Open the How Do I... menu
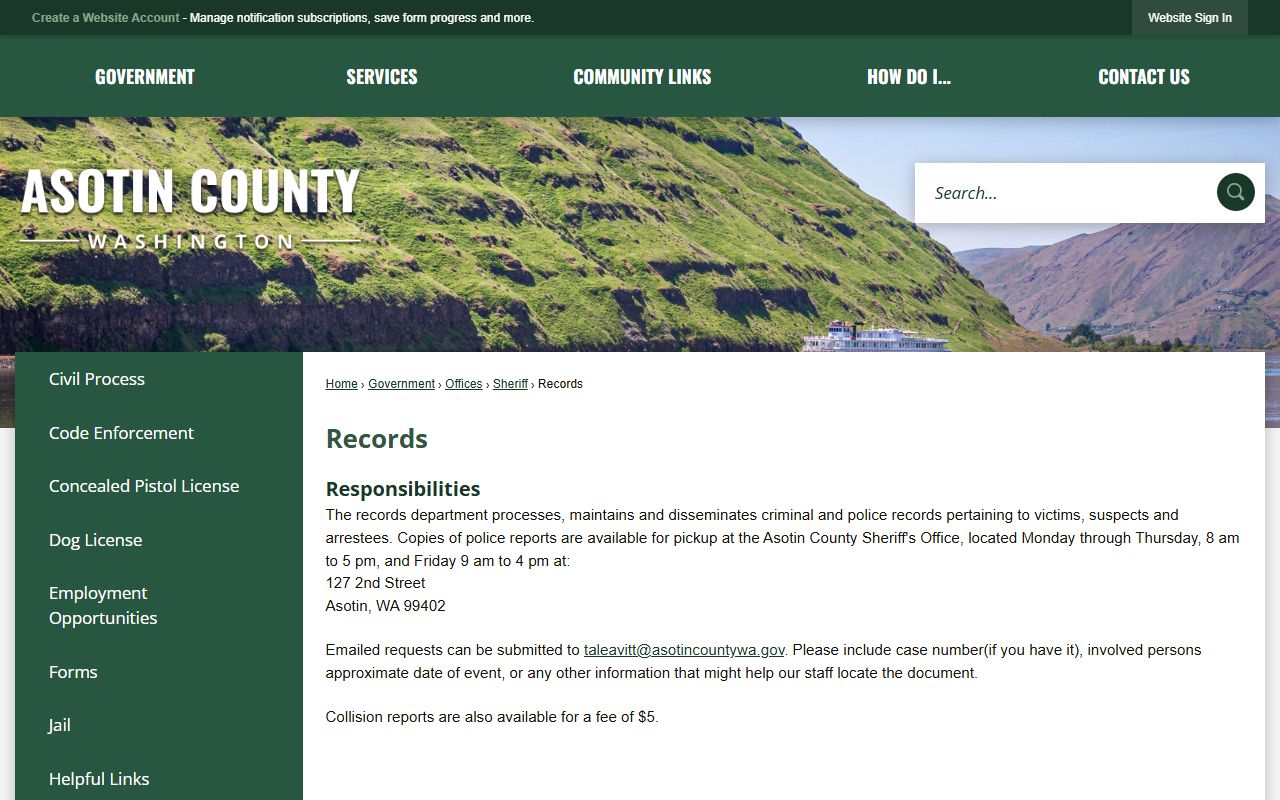The width and height of the screenshot is (1280, 800). (x=909, y=77)
